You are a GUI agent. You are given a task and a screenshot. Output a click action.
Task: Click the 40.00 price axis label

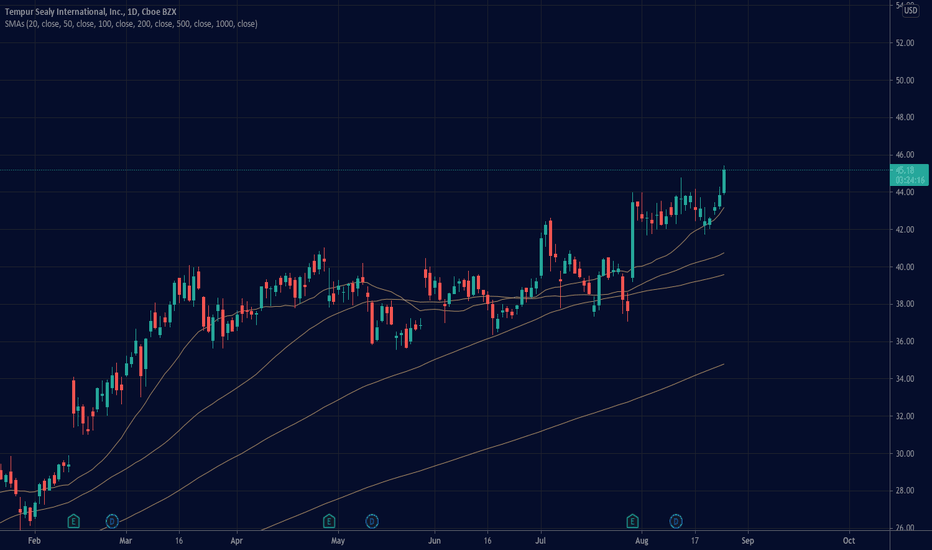(905, 267)
